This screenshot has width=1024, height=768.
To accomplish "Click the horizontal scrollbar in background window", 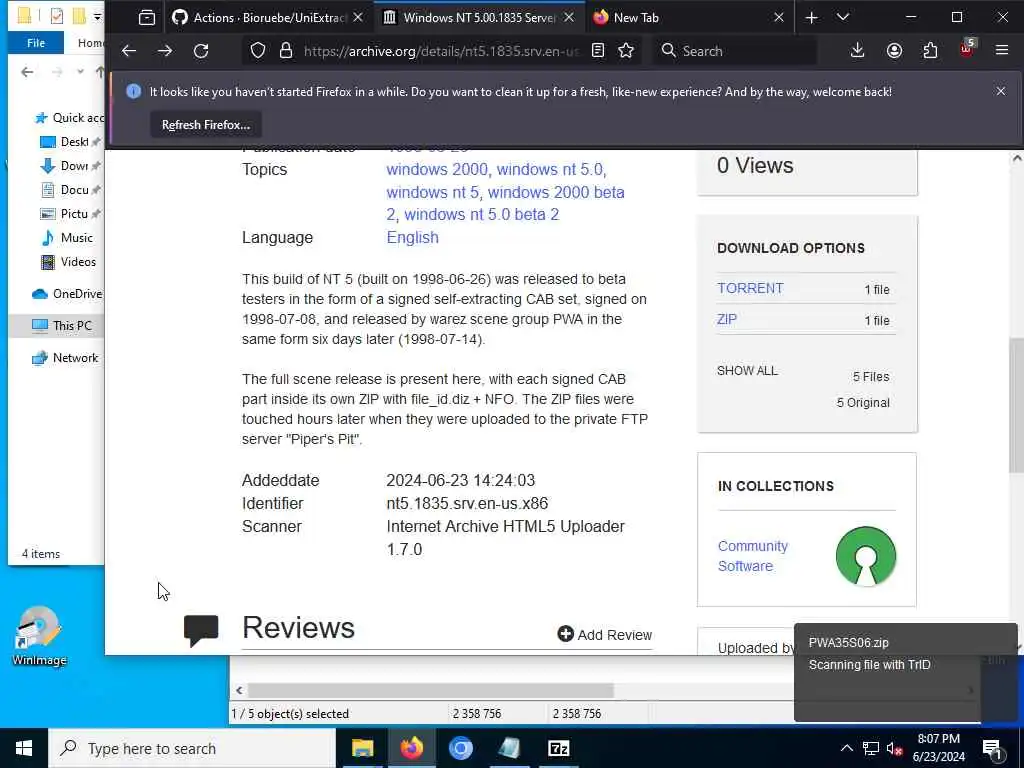I will (431, 690).
